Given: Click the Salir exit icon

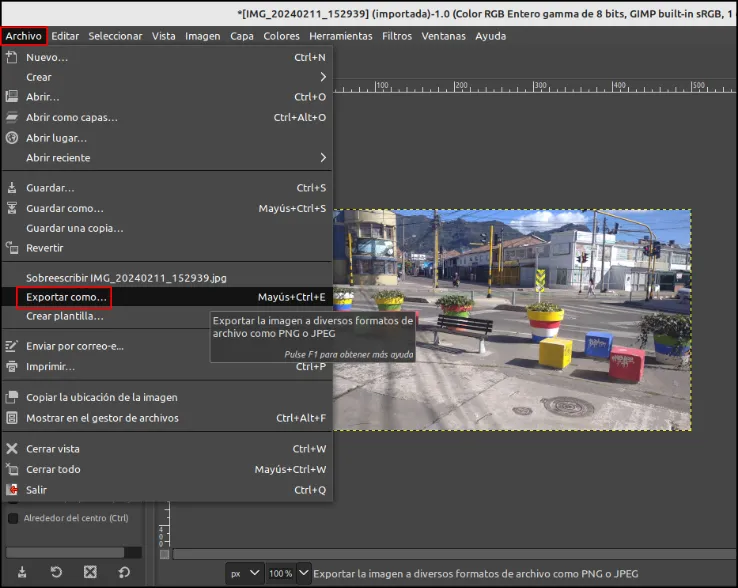Looking at the screenshot, I should pyautogui.click(x=12, y=490).
